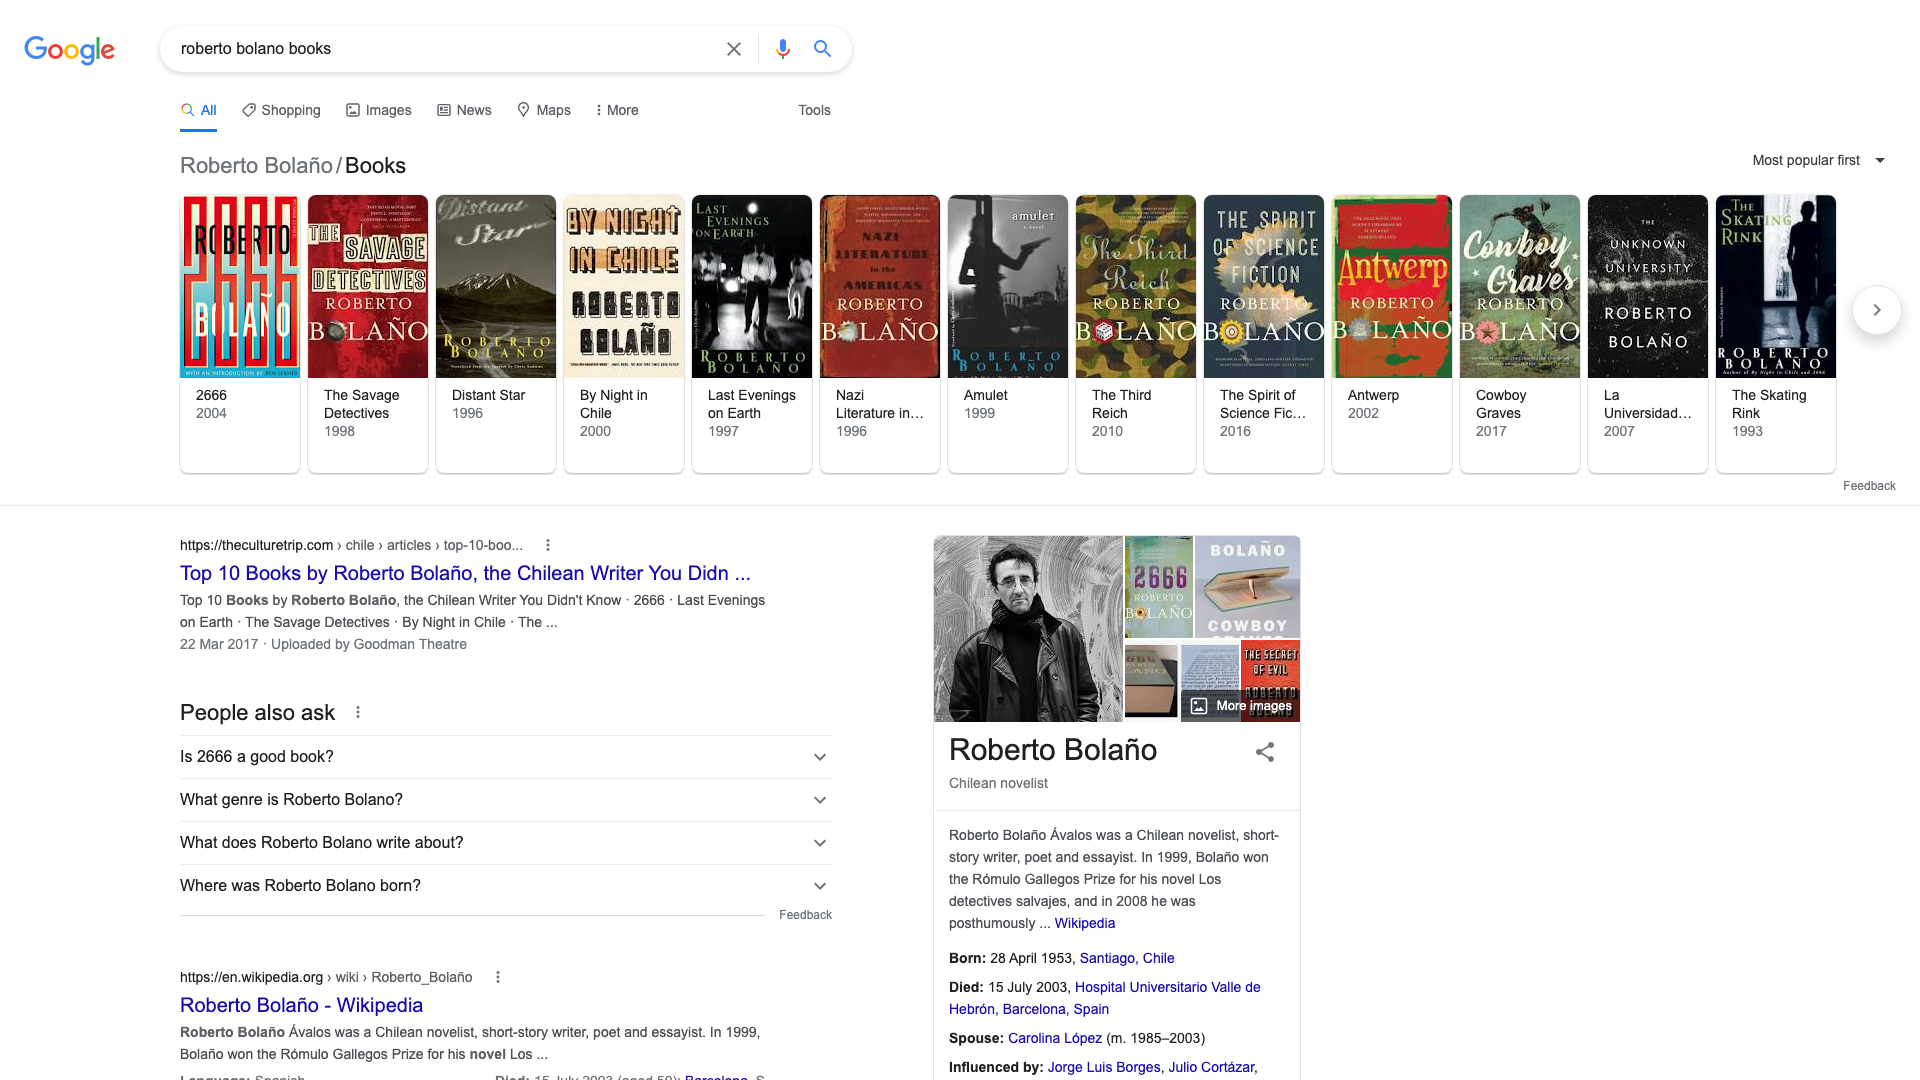Open Carolina López spouse link

point(1055,1039)
